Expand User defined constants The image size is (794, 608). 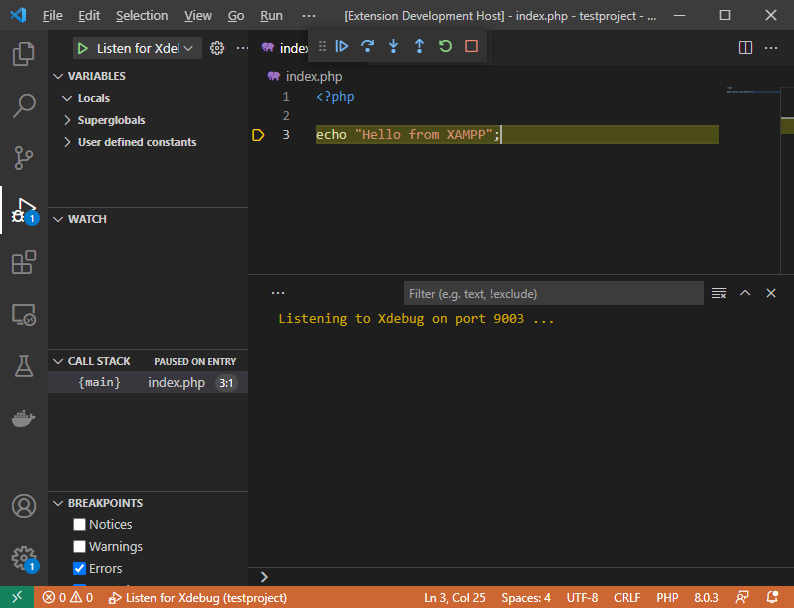(67, 142)
